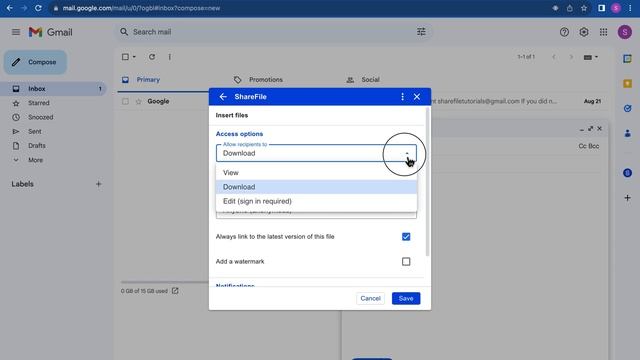
Task: Open browser side panel icon
Action: click(x=601, y=8)
